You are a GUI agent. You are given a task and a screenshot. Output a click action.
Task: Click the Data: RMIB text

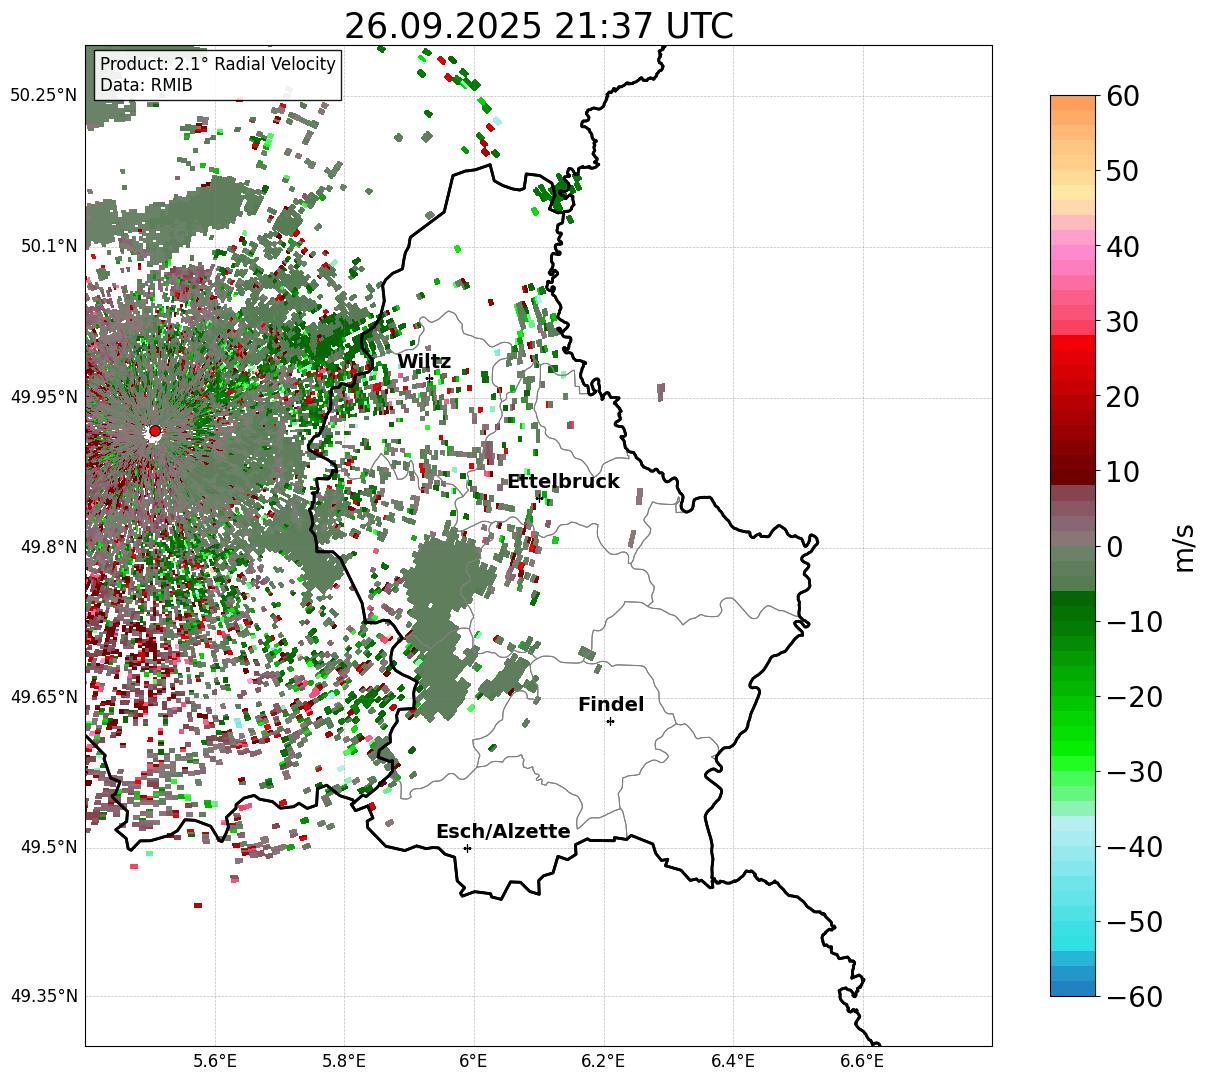point(146,85)
